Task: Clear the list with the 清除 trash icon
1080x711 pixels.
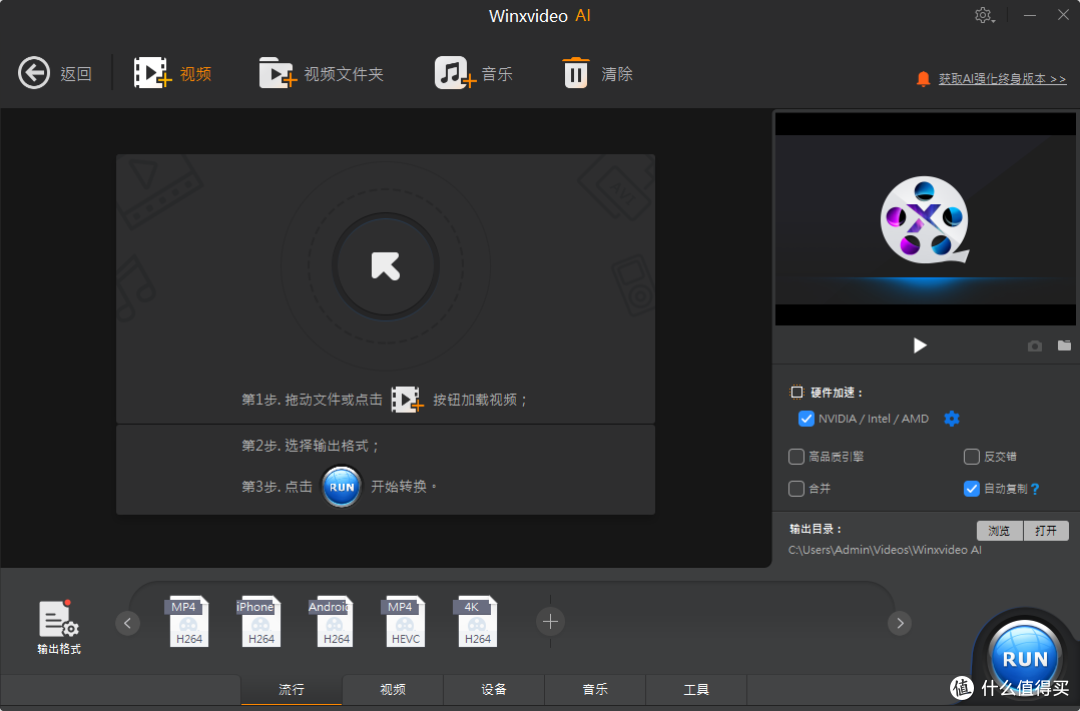Action: tap(576, 73)
